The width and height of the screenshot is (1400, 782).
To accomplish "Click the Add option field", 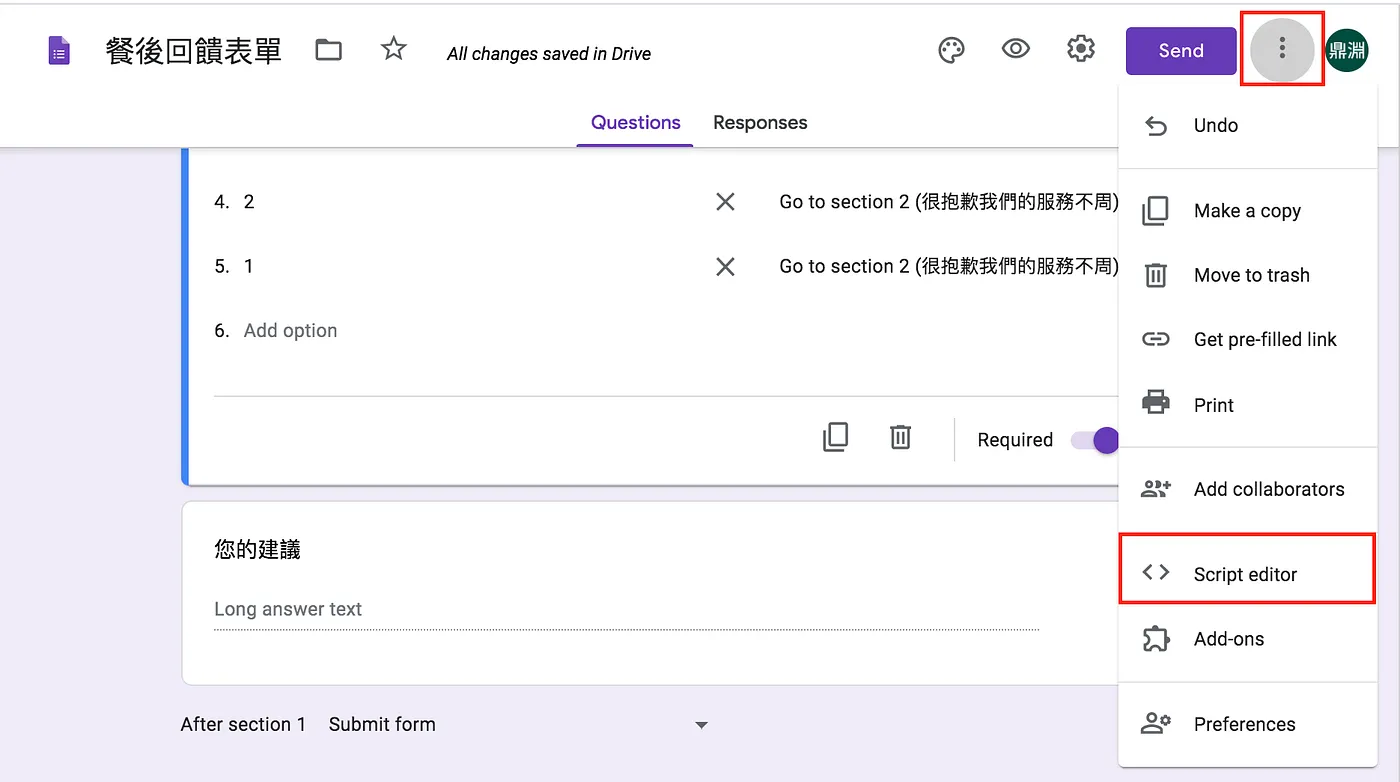I will click(x=290, y=331).
